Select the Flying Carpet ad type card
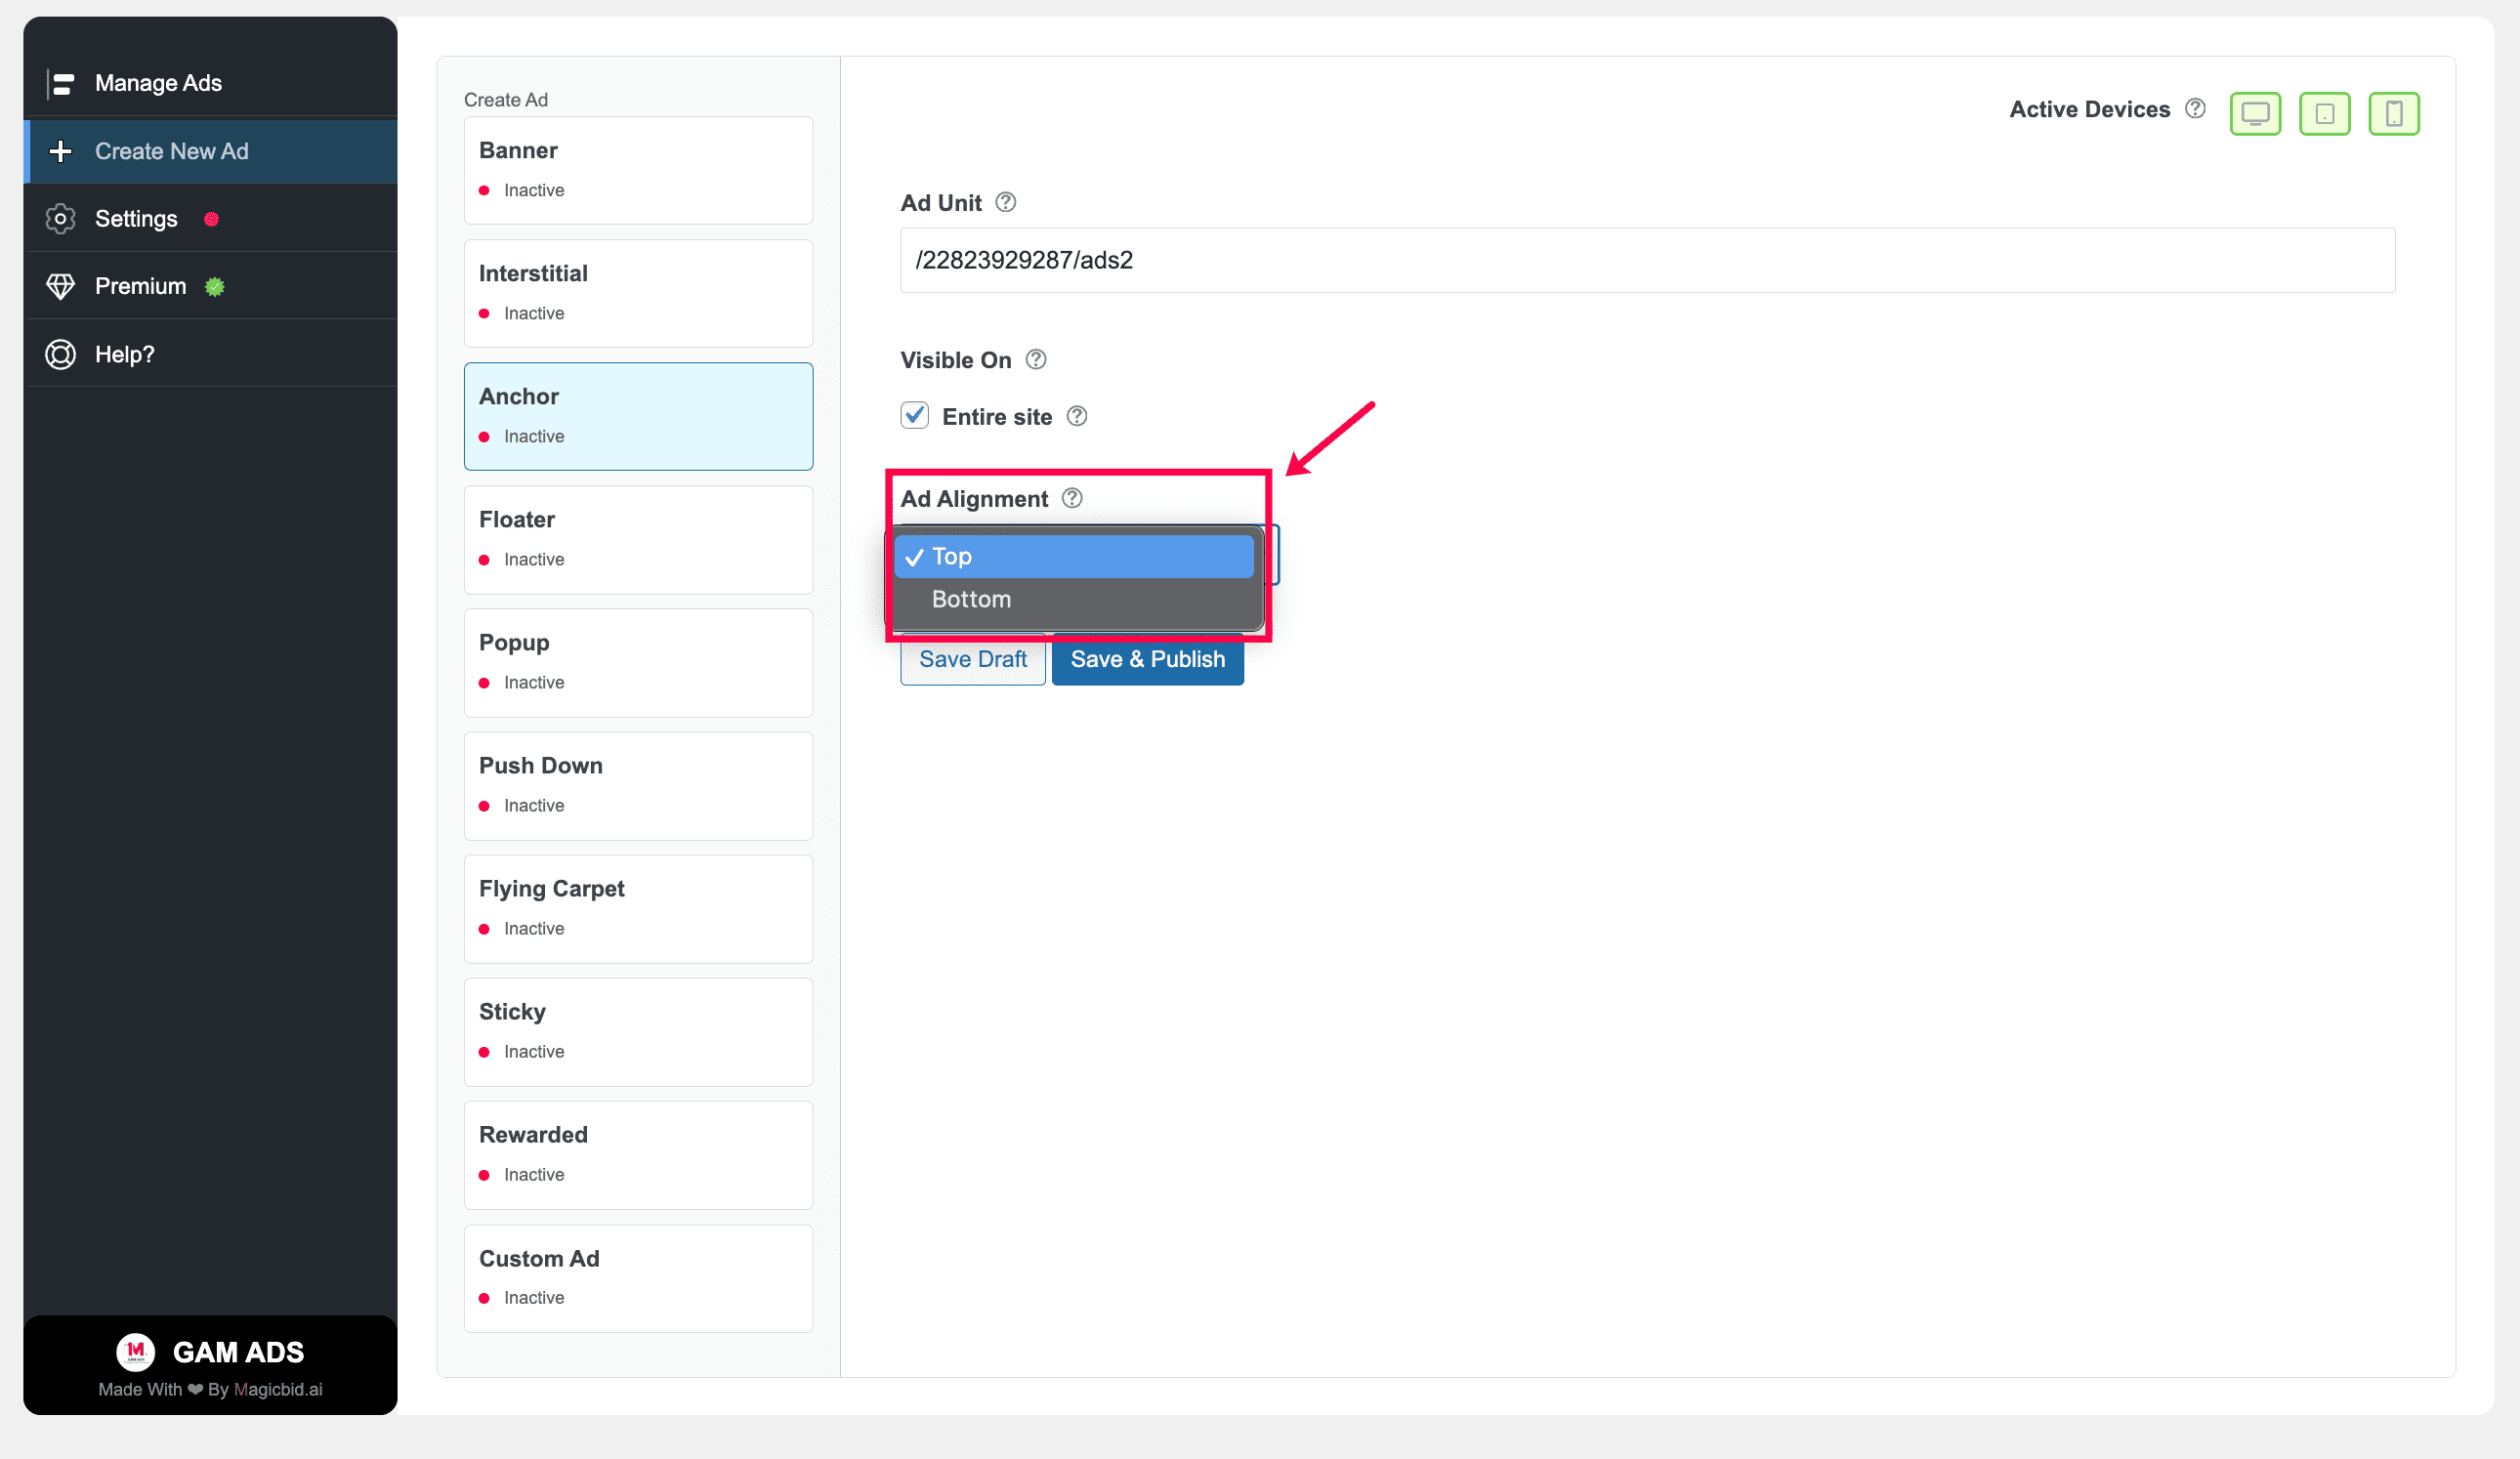2520x1459 pixels. 638,908
